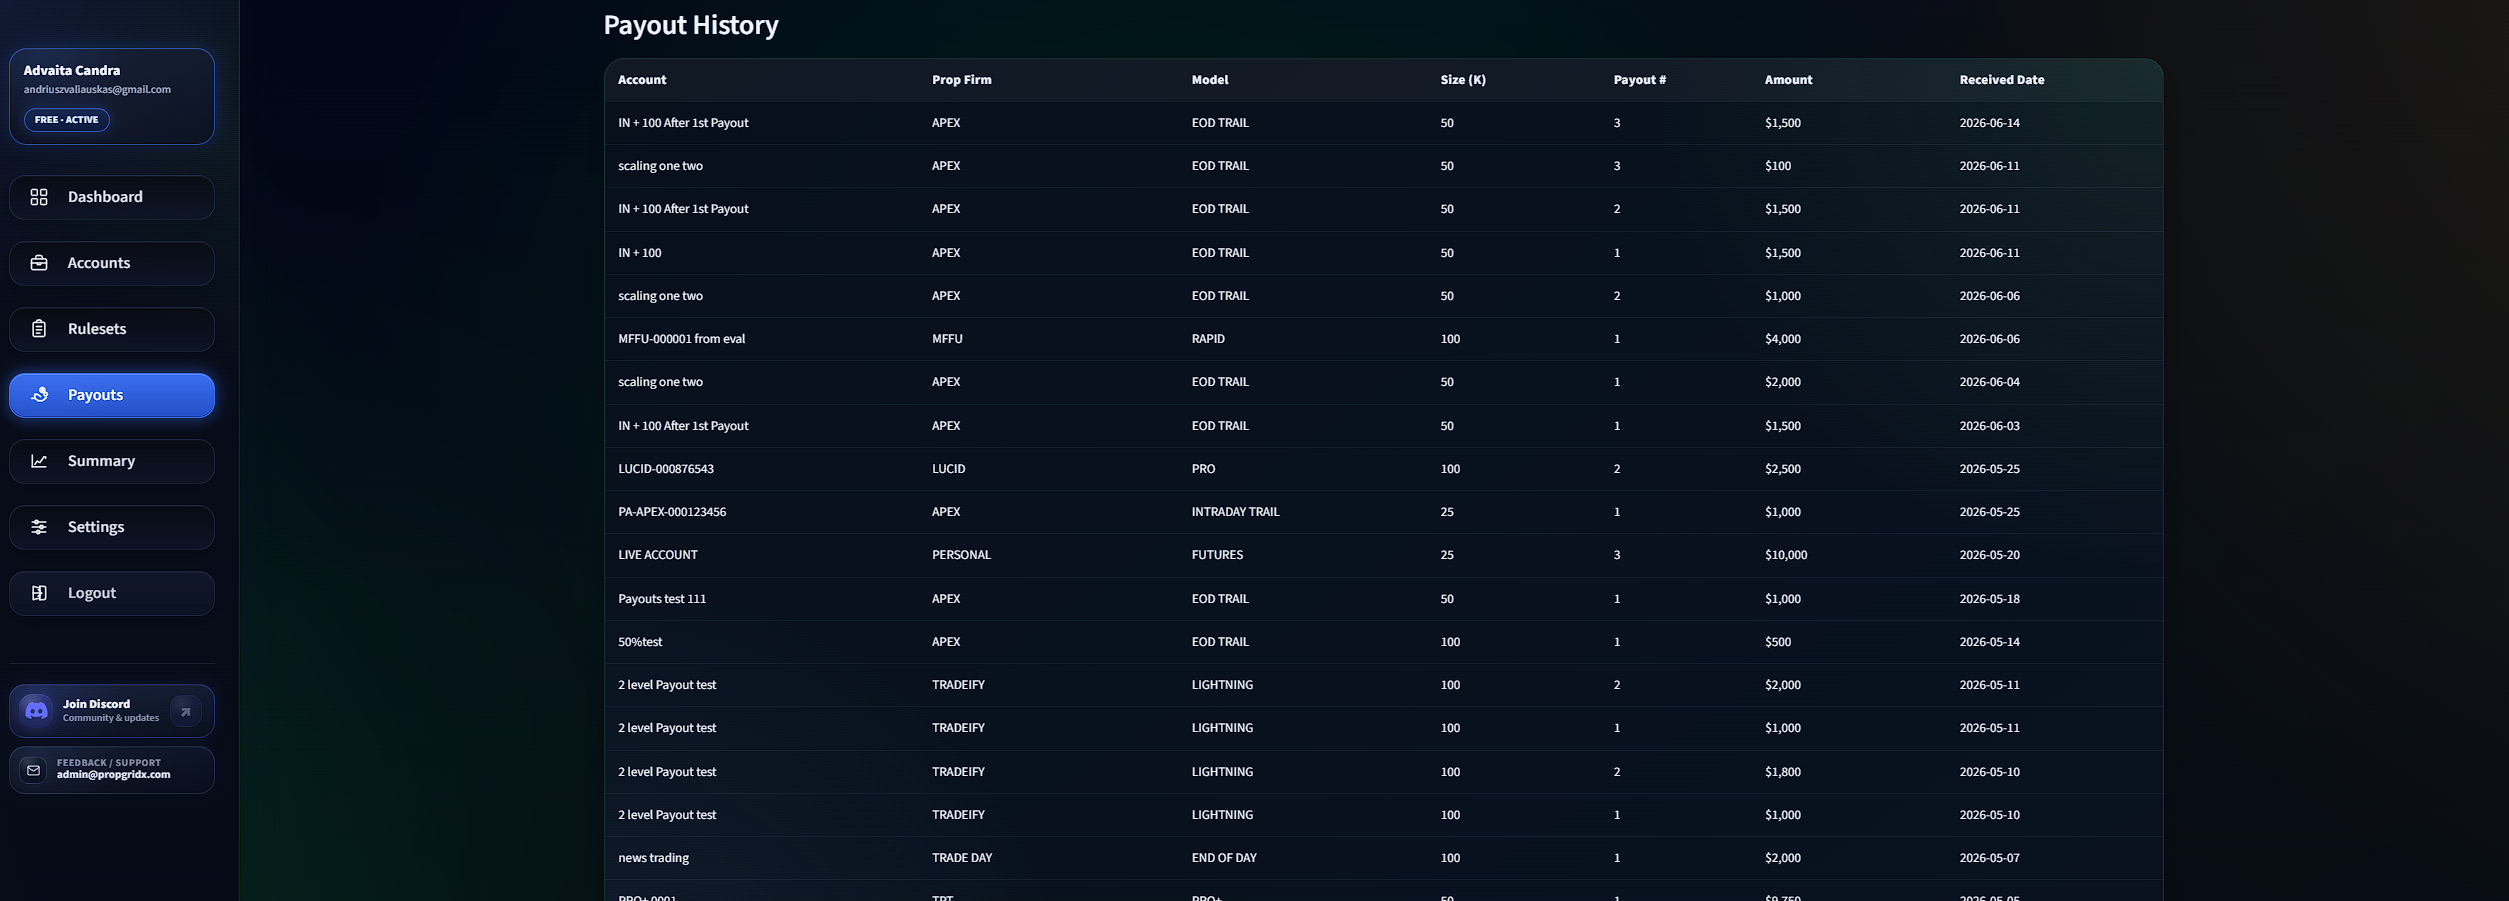Click the Payouts test 111 account
The width and height of the screenshot is (2509, 901).
(662, 599)
